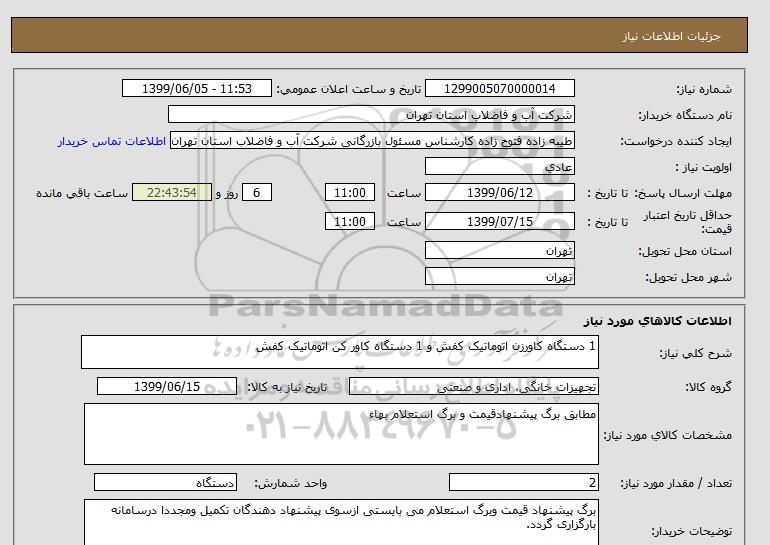770x545 pixels.
Task: Click the حداقل تاریخ اعتبار قیمت label
Action: pos(688,222)
